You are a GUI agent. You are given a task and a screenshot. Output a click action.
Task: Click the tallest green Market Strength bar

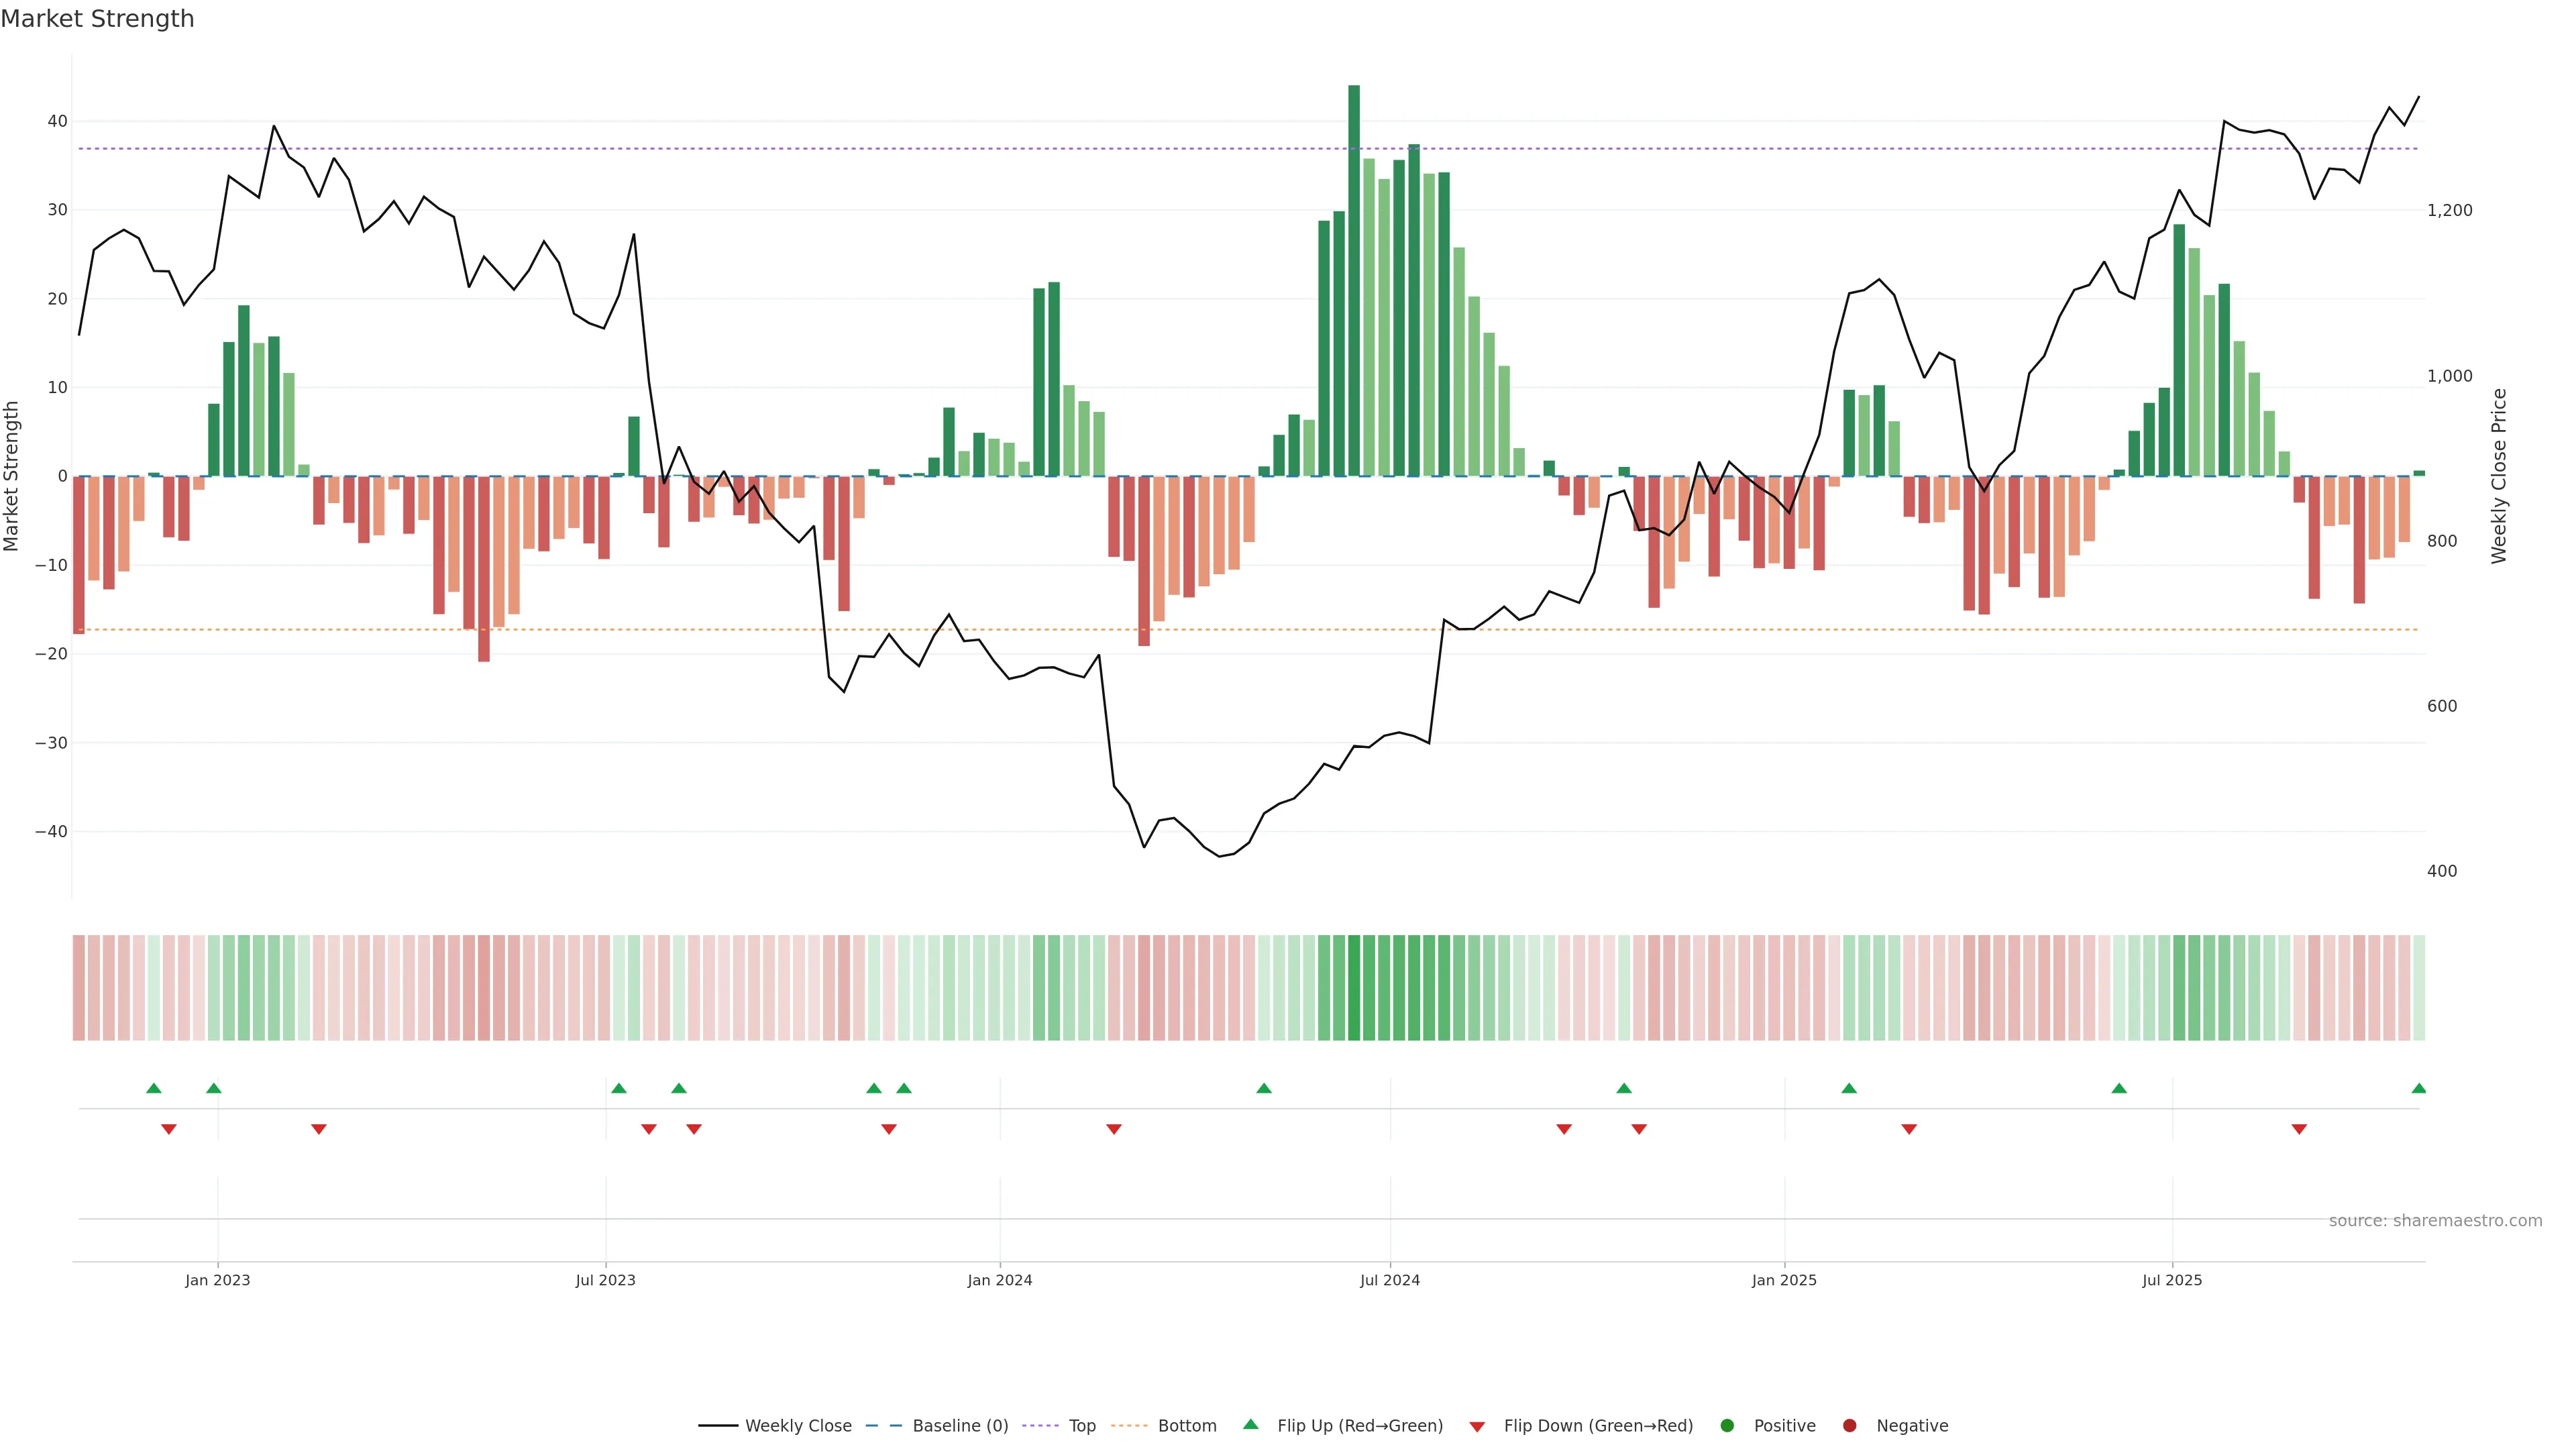[x=1354, y=280]
